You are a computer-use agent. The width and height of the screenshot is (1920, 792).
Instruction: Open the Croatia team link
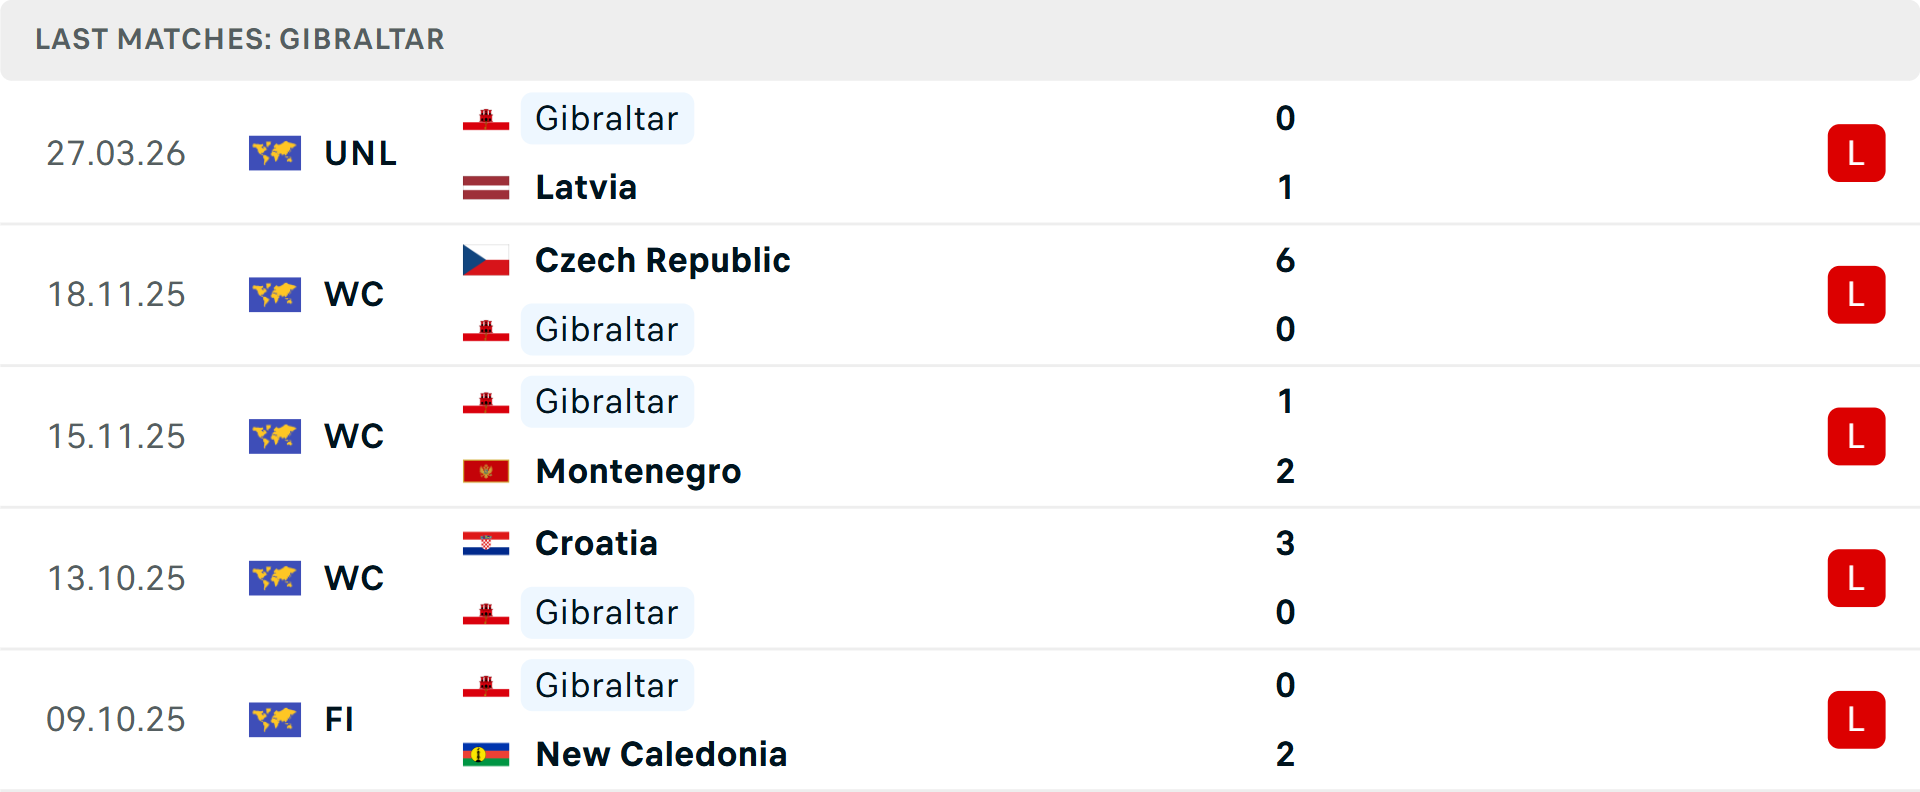tap(596, 543)
